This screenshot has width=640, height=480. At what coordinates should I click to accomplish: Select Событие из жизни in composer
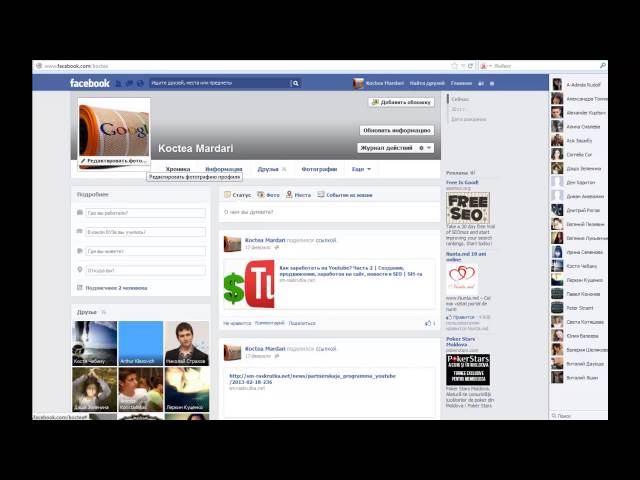click(345, 195)
